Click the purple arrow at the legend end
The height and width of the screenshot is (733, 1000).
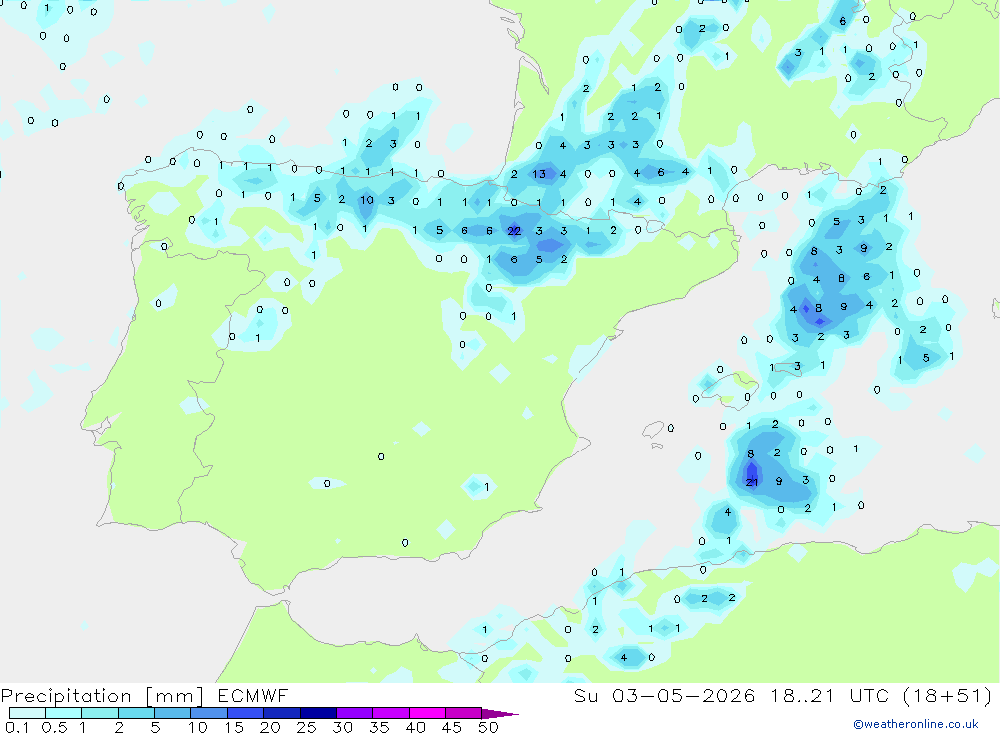coord(500,714)
